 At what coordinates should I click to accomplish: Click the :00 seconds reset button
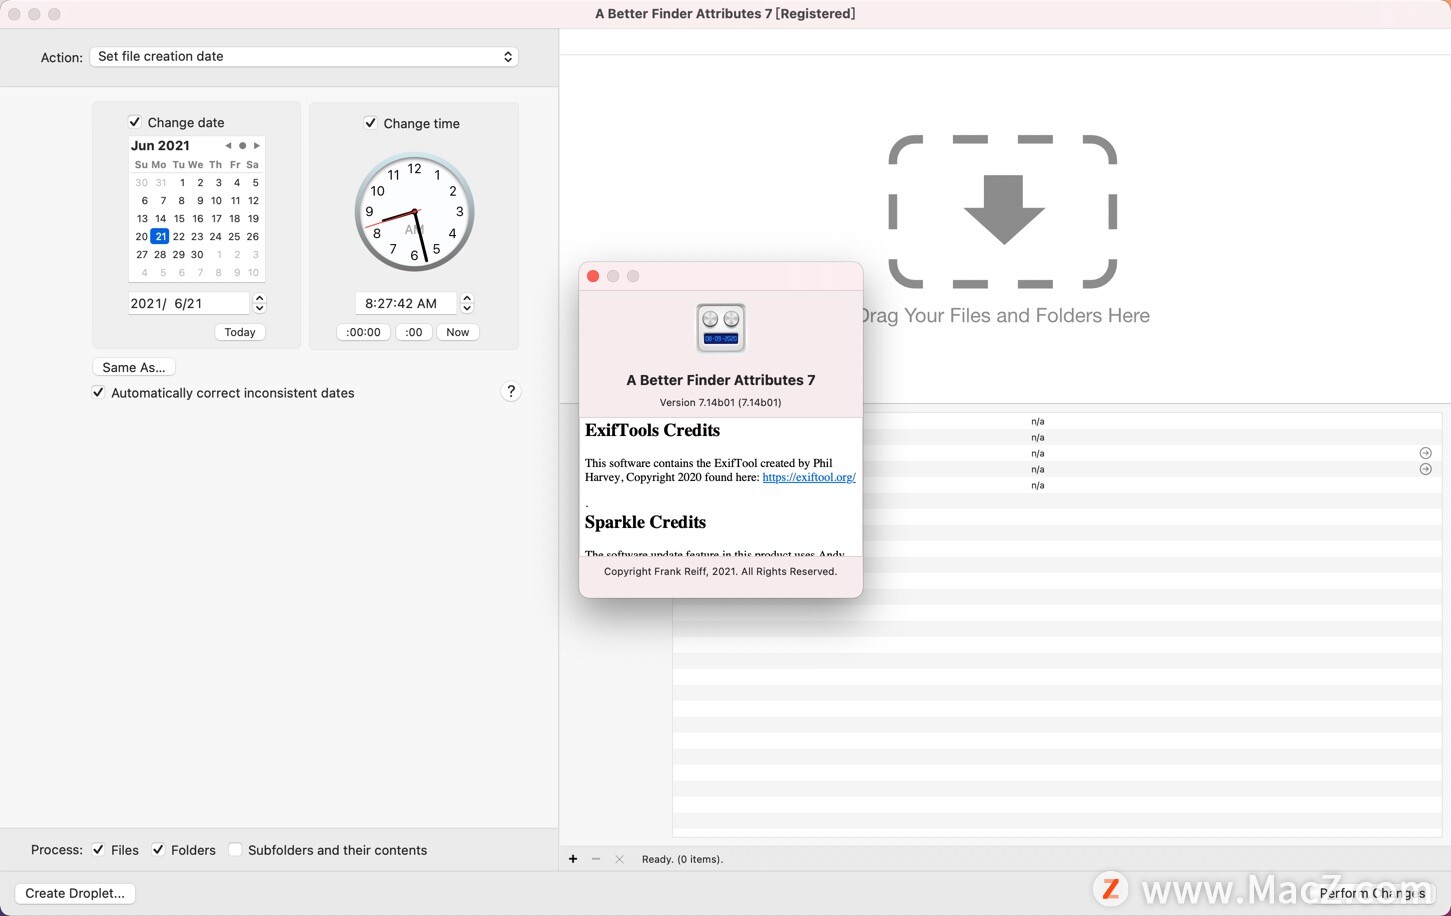pos(414,332)
